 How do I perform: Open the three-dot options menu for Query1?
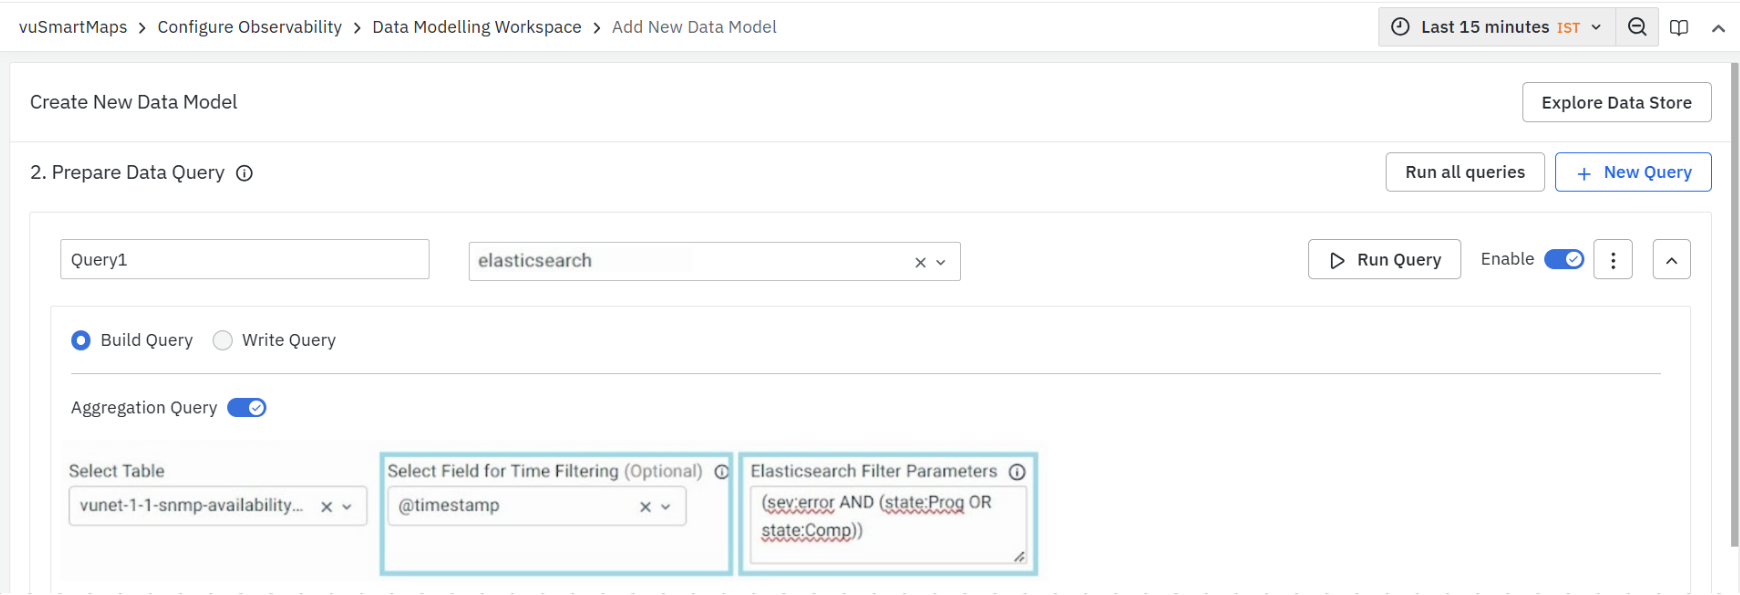[1612, 260]
